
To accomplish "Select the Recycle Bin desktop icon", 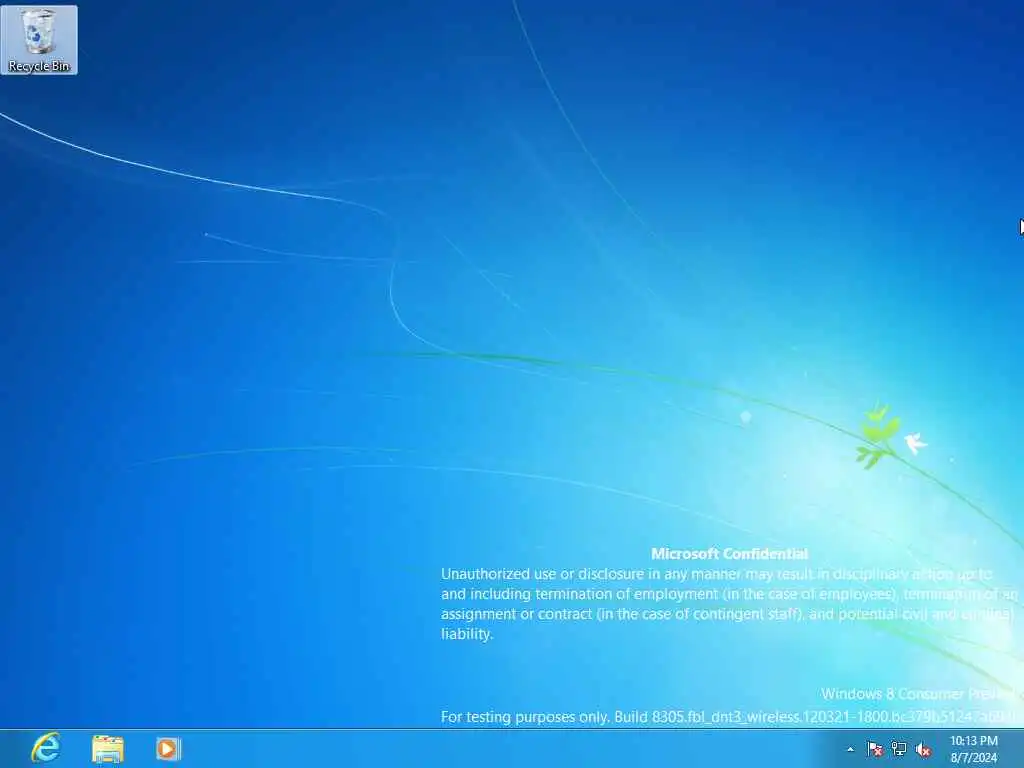I will pos(39,40).
